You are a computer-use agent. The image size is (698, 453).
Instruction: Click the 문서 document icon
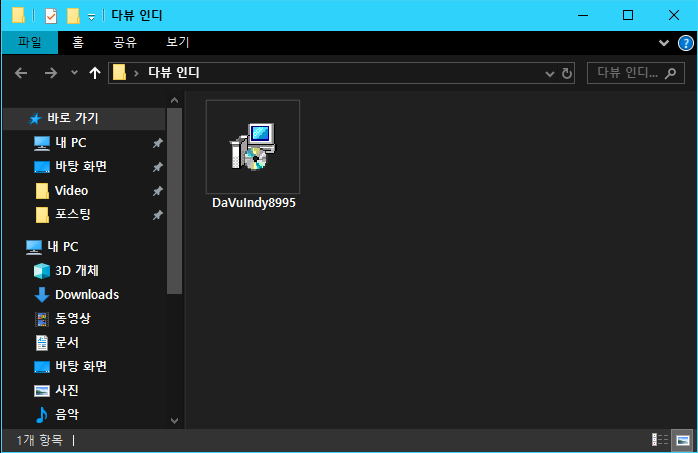[42, 343]
